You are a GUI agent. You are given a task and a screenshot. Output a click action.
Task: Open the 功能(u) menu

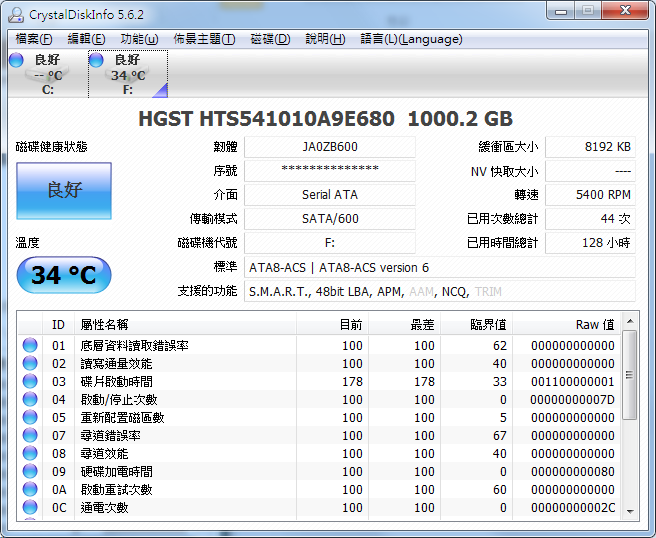click(x=139, y=39)
